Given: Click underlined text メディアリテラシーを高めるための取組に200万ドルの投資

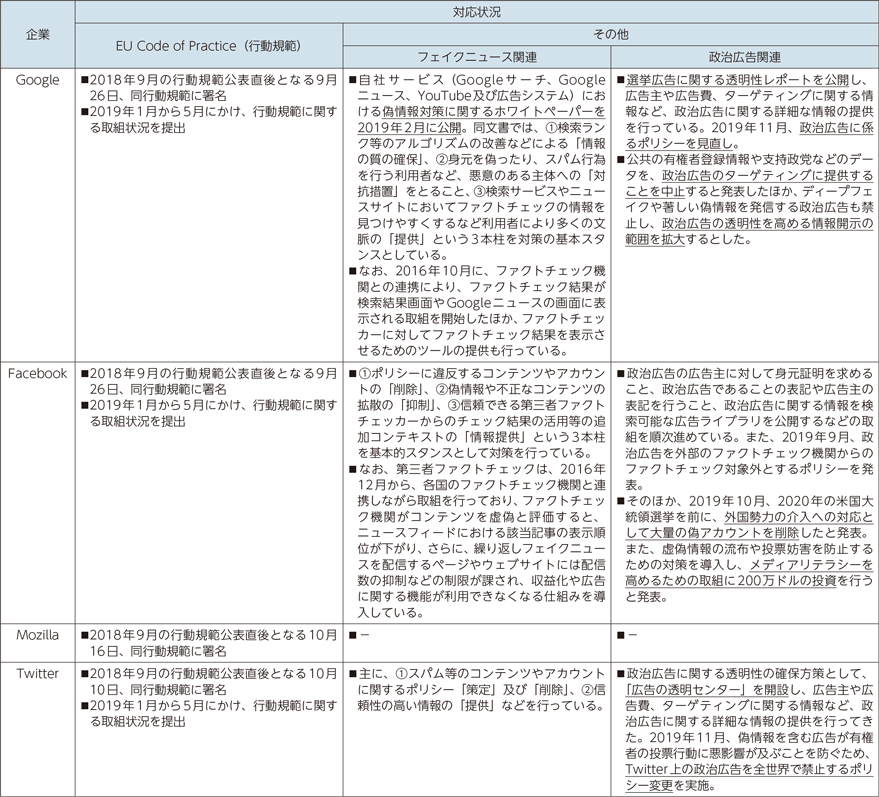Looking at the screenshot, I should tap(750, 573).
